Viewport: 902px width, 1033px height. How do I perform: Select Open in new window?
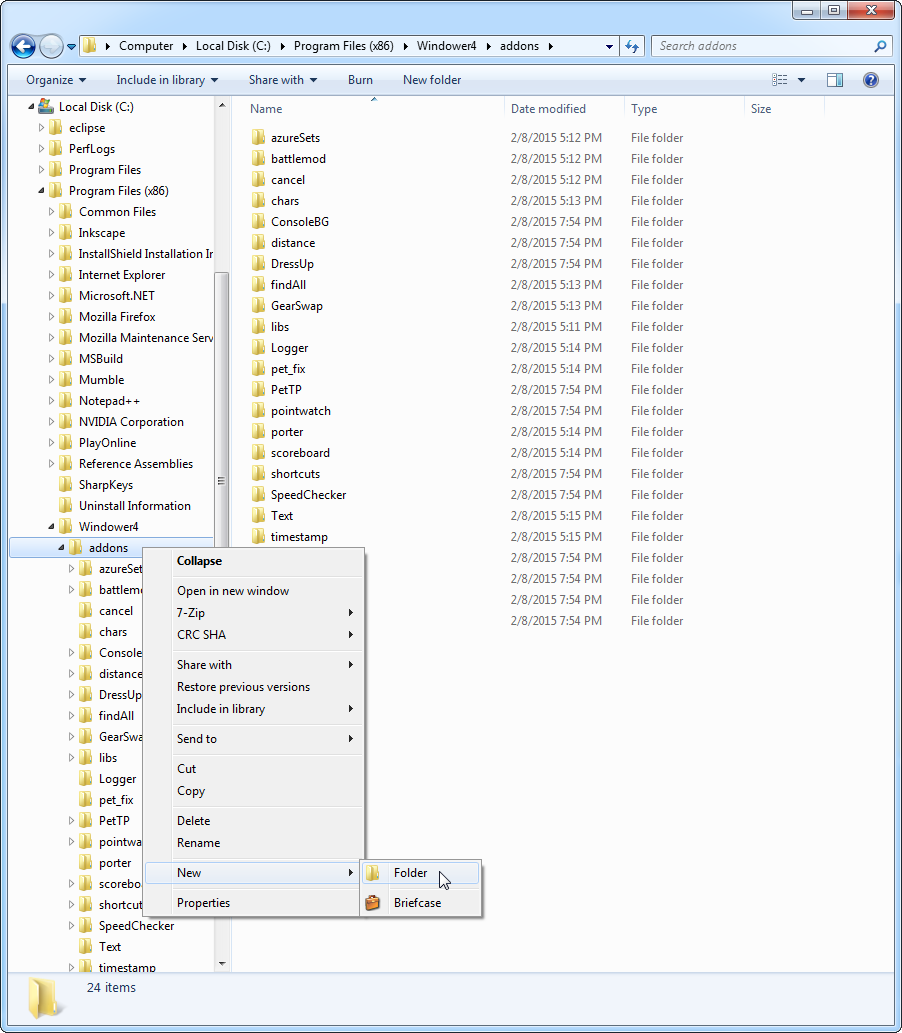(x=254, y=591)
